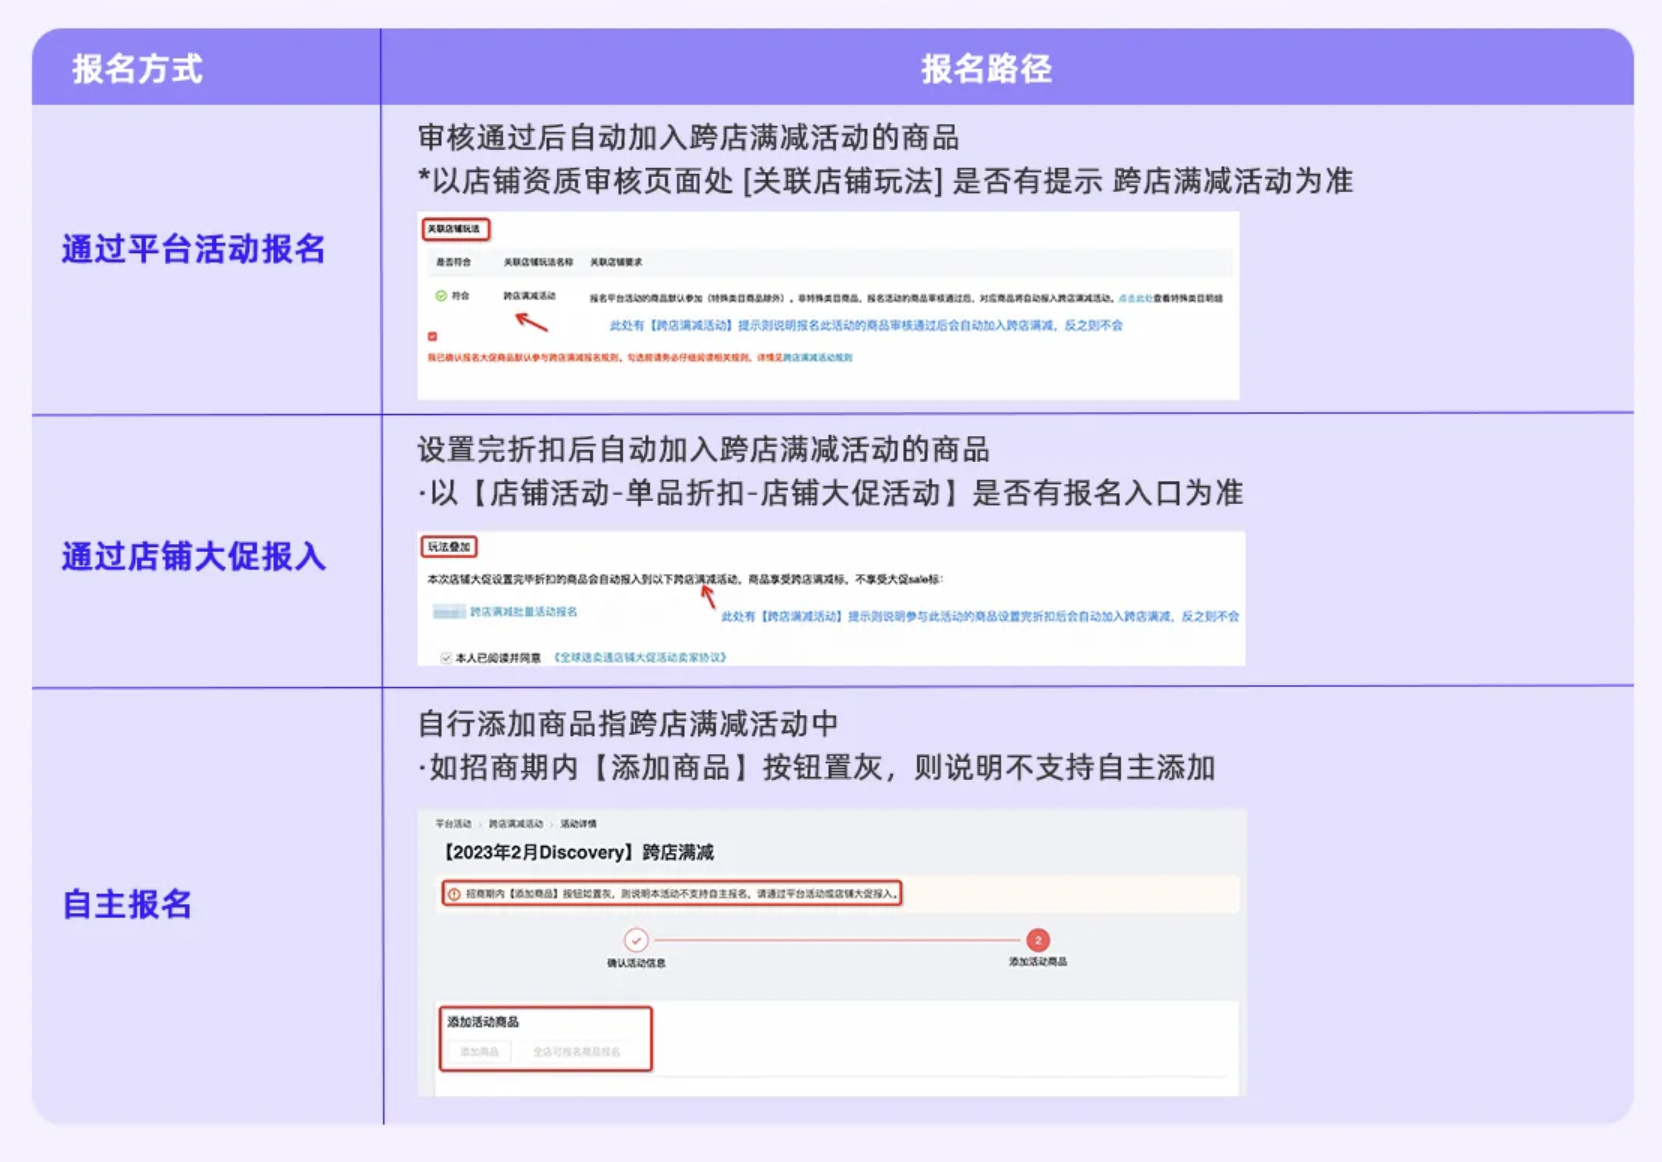The image size is (1662, 1162).
Task: Click the 自主报名 row label
Action: pyautogui.click(x=127, y=904)
